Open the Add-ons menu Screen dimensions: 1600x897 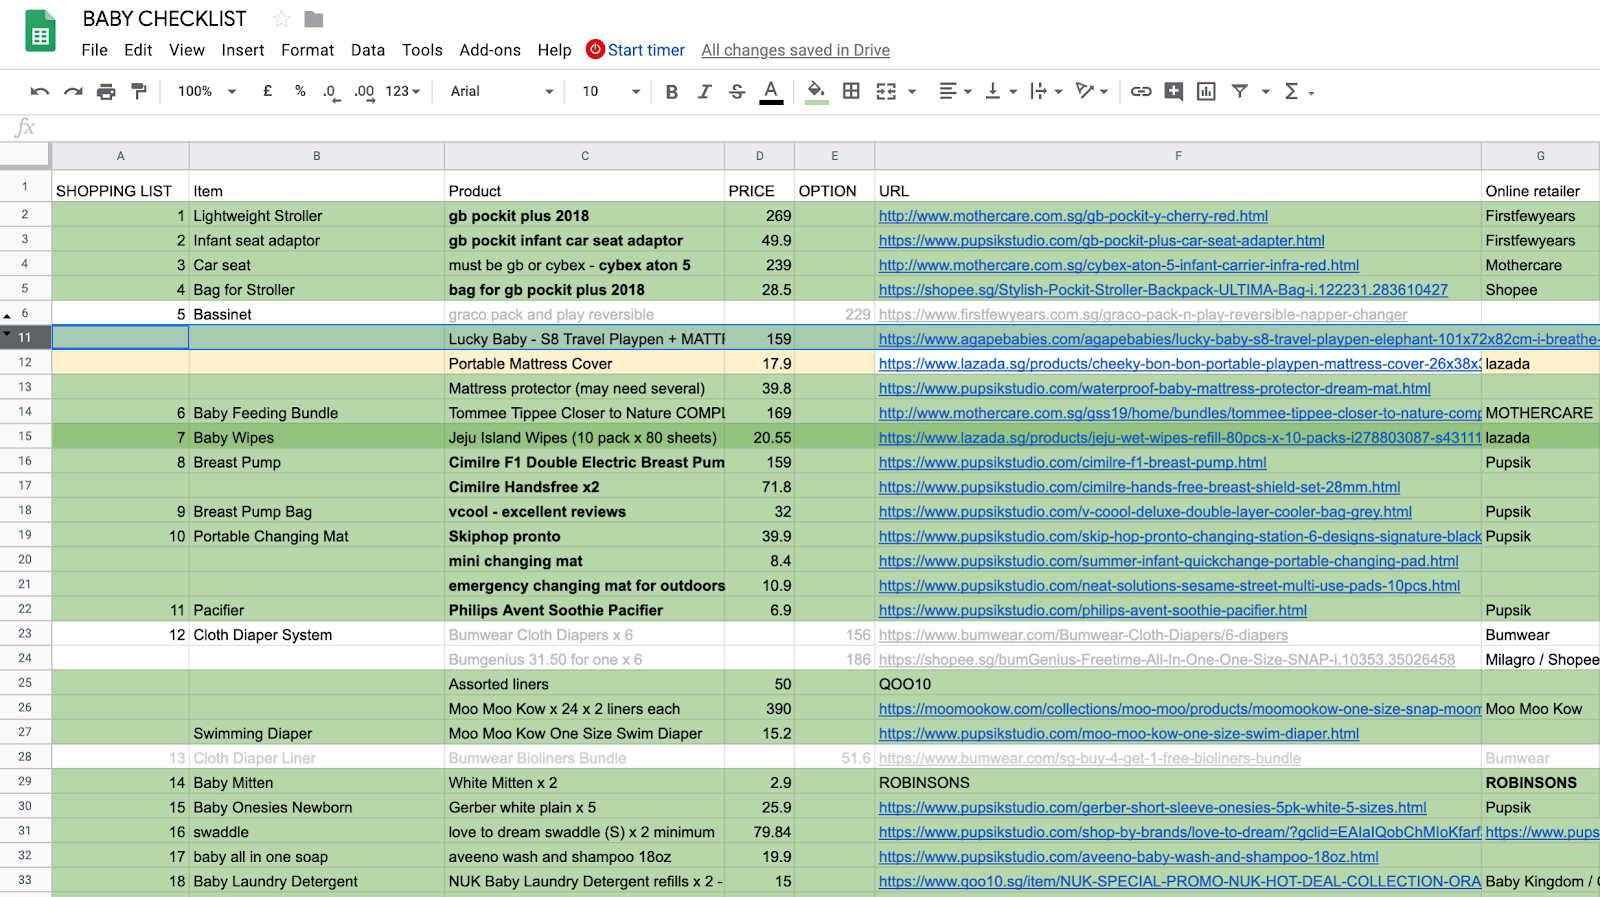click(490, 50)
